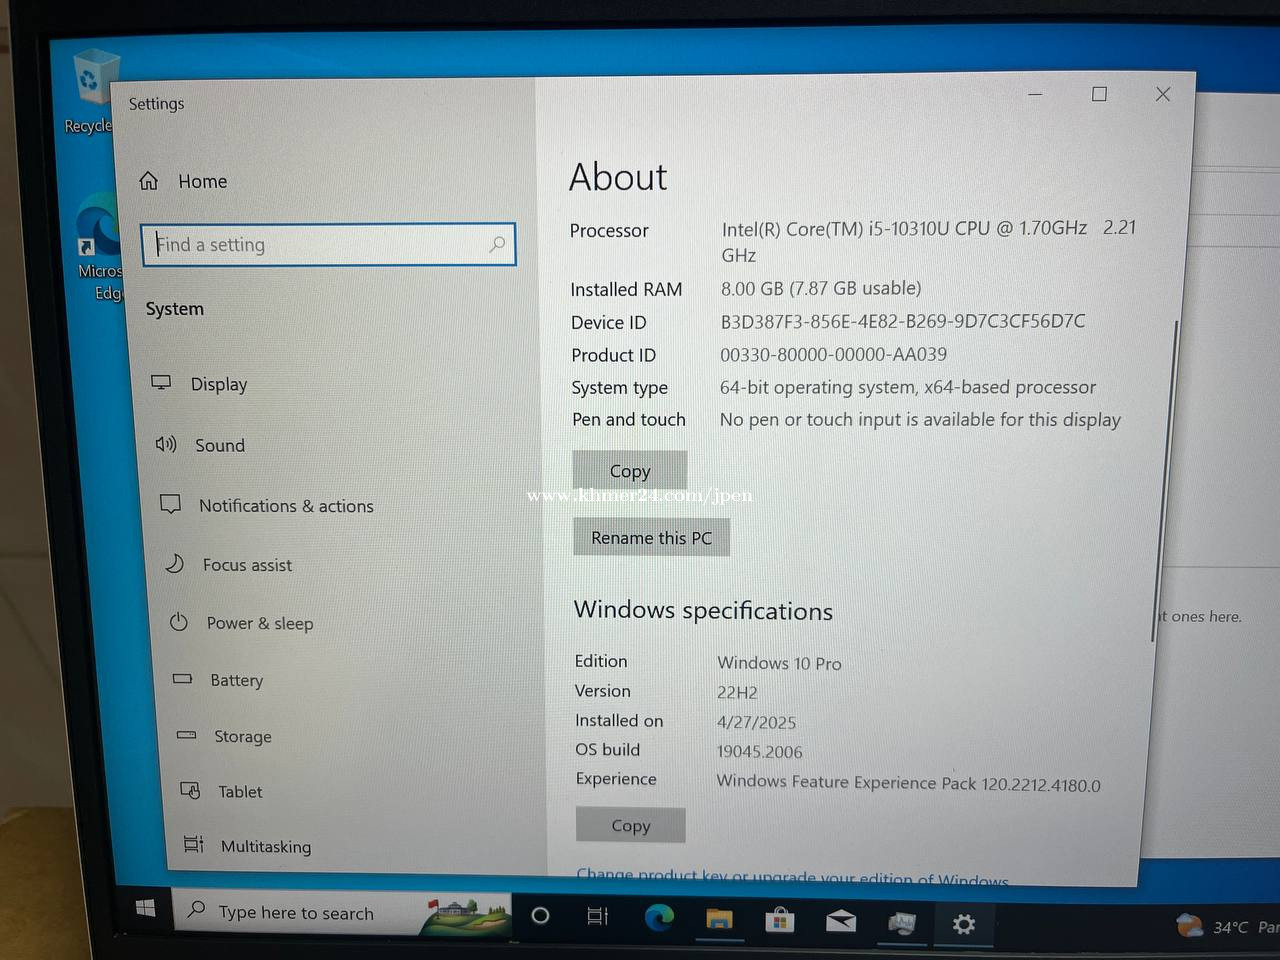1280x960 pixels.
Task: Click the Notifications speech bubble icon
Action: pyautogui.click(x=171, y=504)
